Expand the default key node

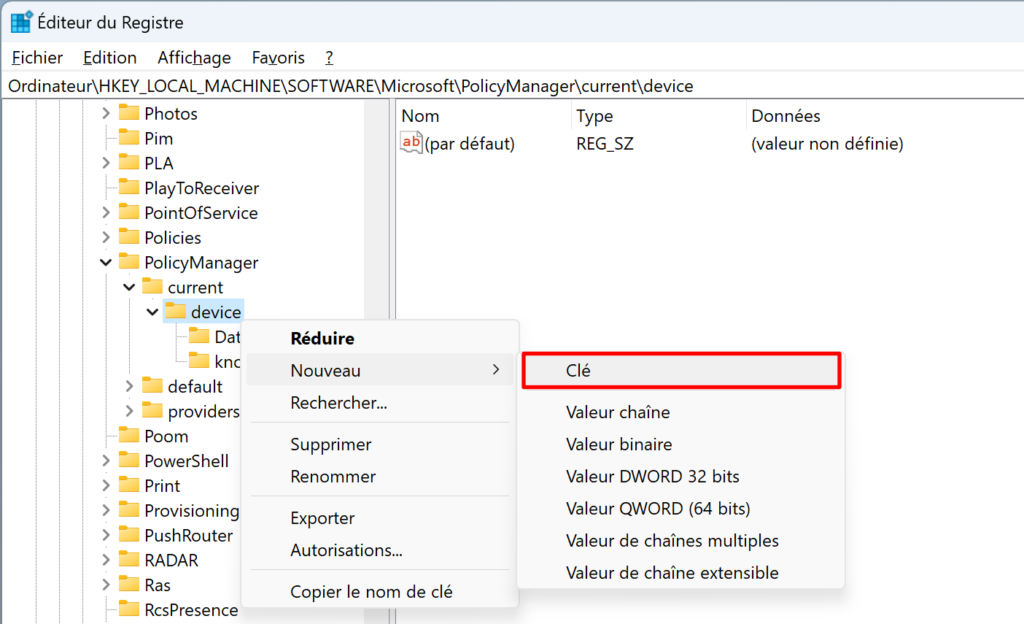[129, 386]
